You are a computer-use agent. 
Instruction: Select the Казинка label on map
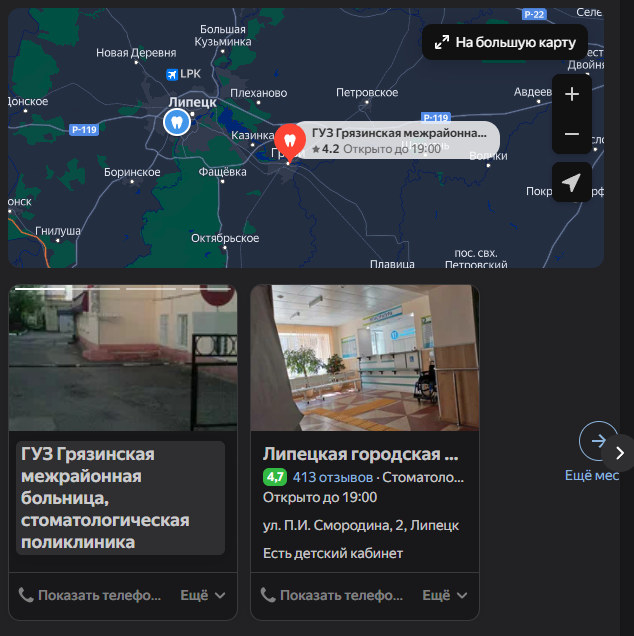coord(252,135)
